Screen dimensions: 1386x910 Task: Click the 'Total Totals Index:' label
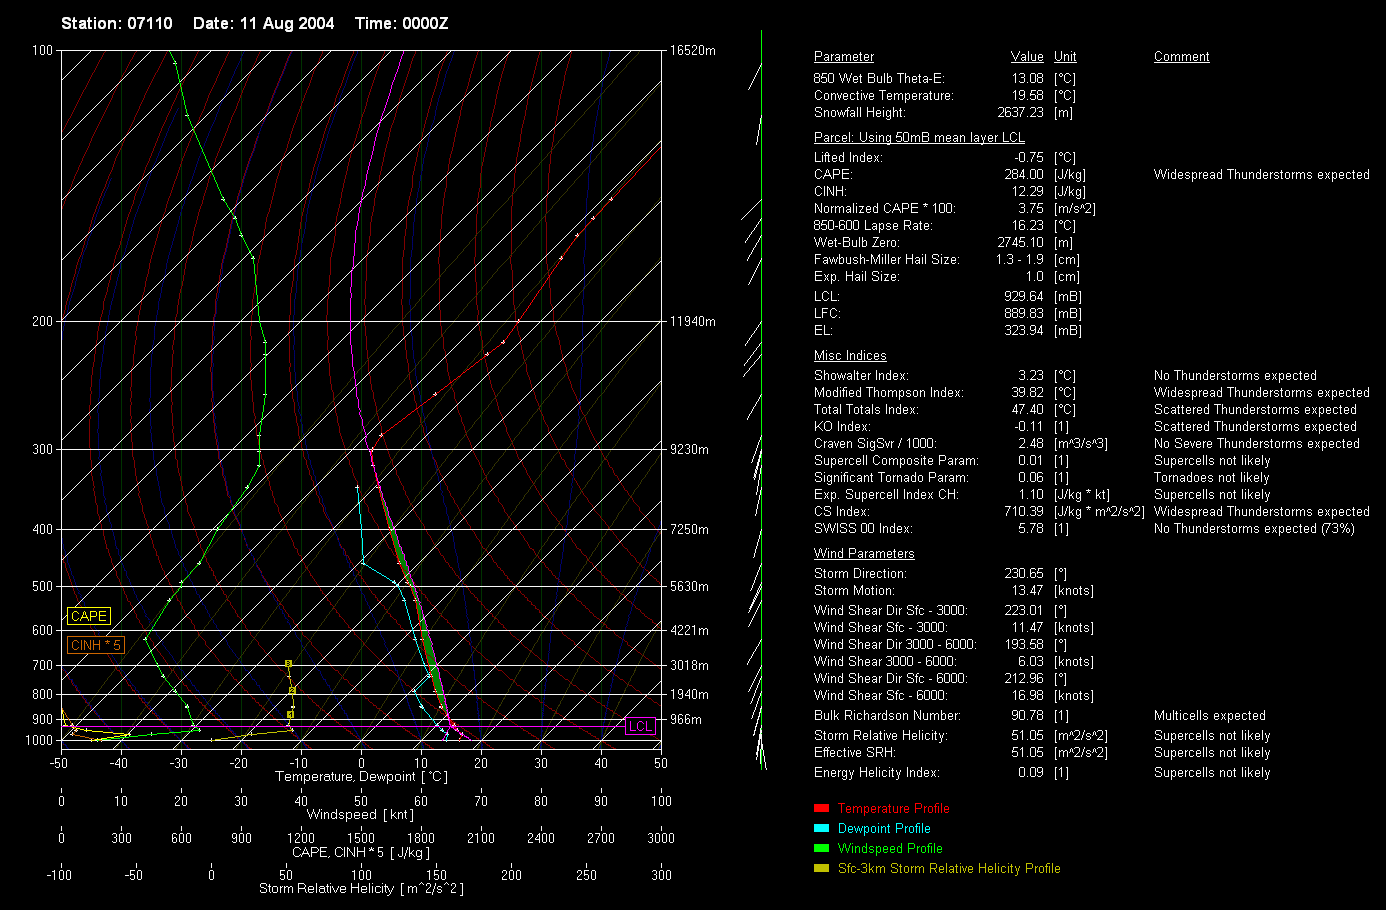(x=866, y=409)
